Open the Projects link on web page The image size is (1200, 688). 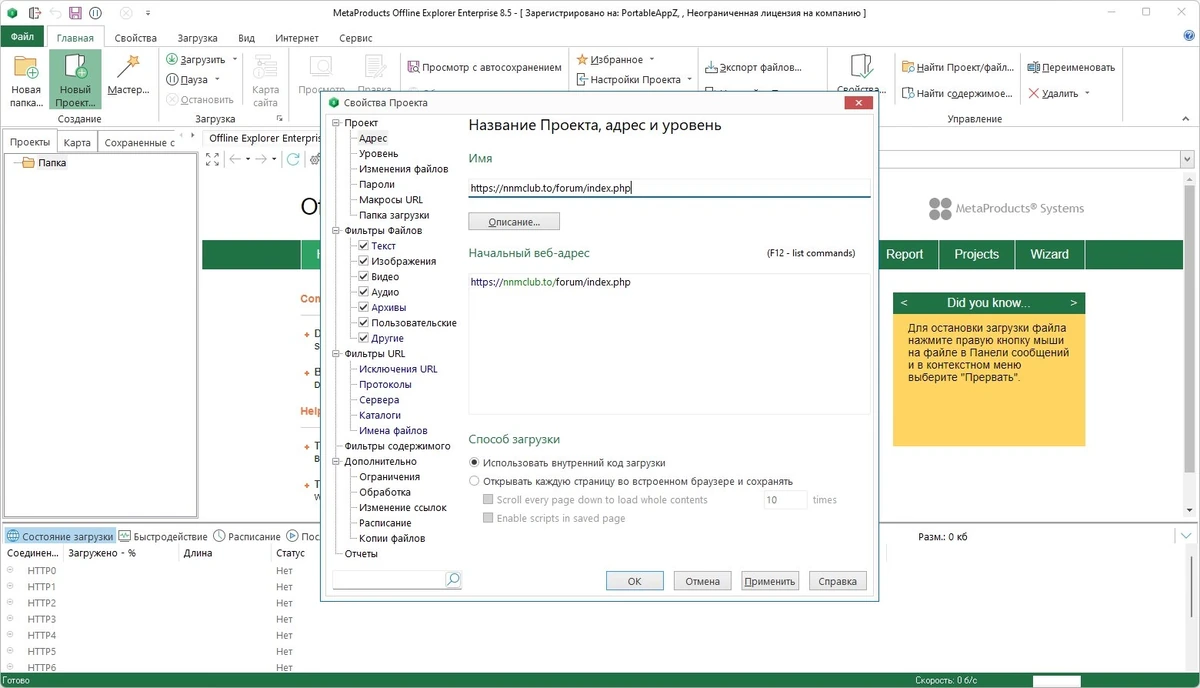tap(976, 254)
